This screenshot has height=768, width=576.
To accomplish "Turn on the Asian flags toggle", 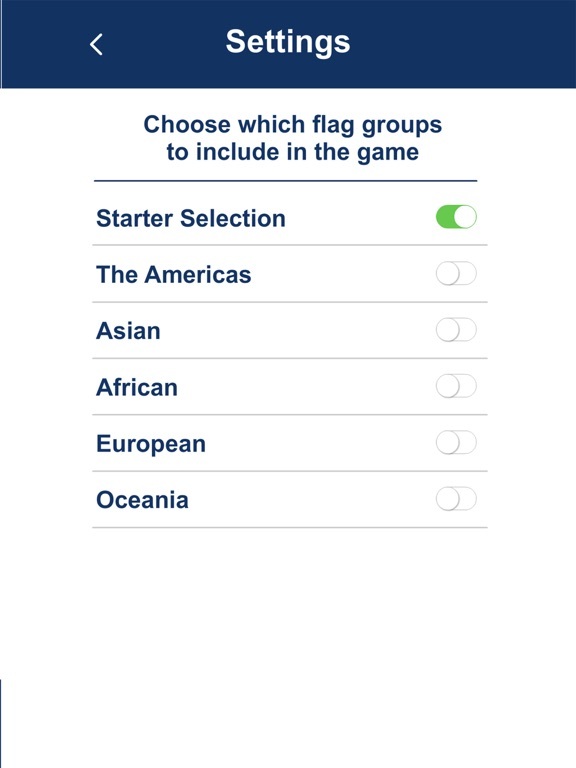I will 456,330.
